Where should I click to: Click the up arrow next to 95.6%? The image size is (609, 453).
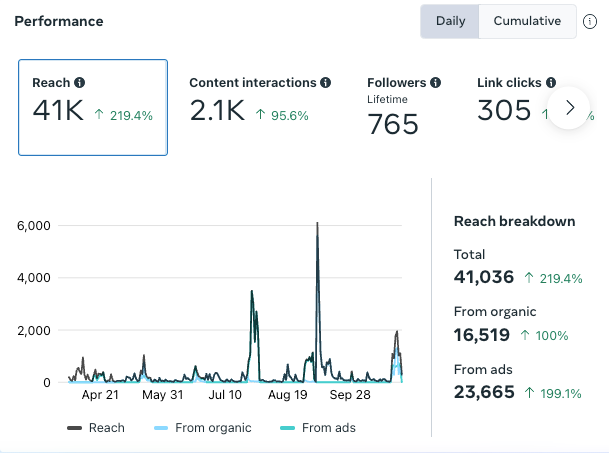click(260, 114)
